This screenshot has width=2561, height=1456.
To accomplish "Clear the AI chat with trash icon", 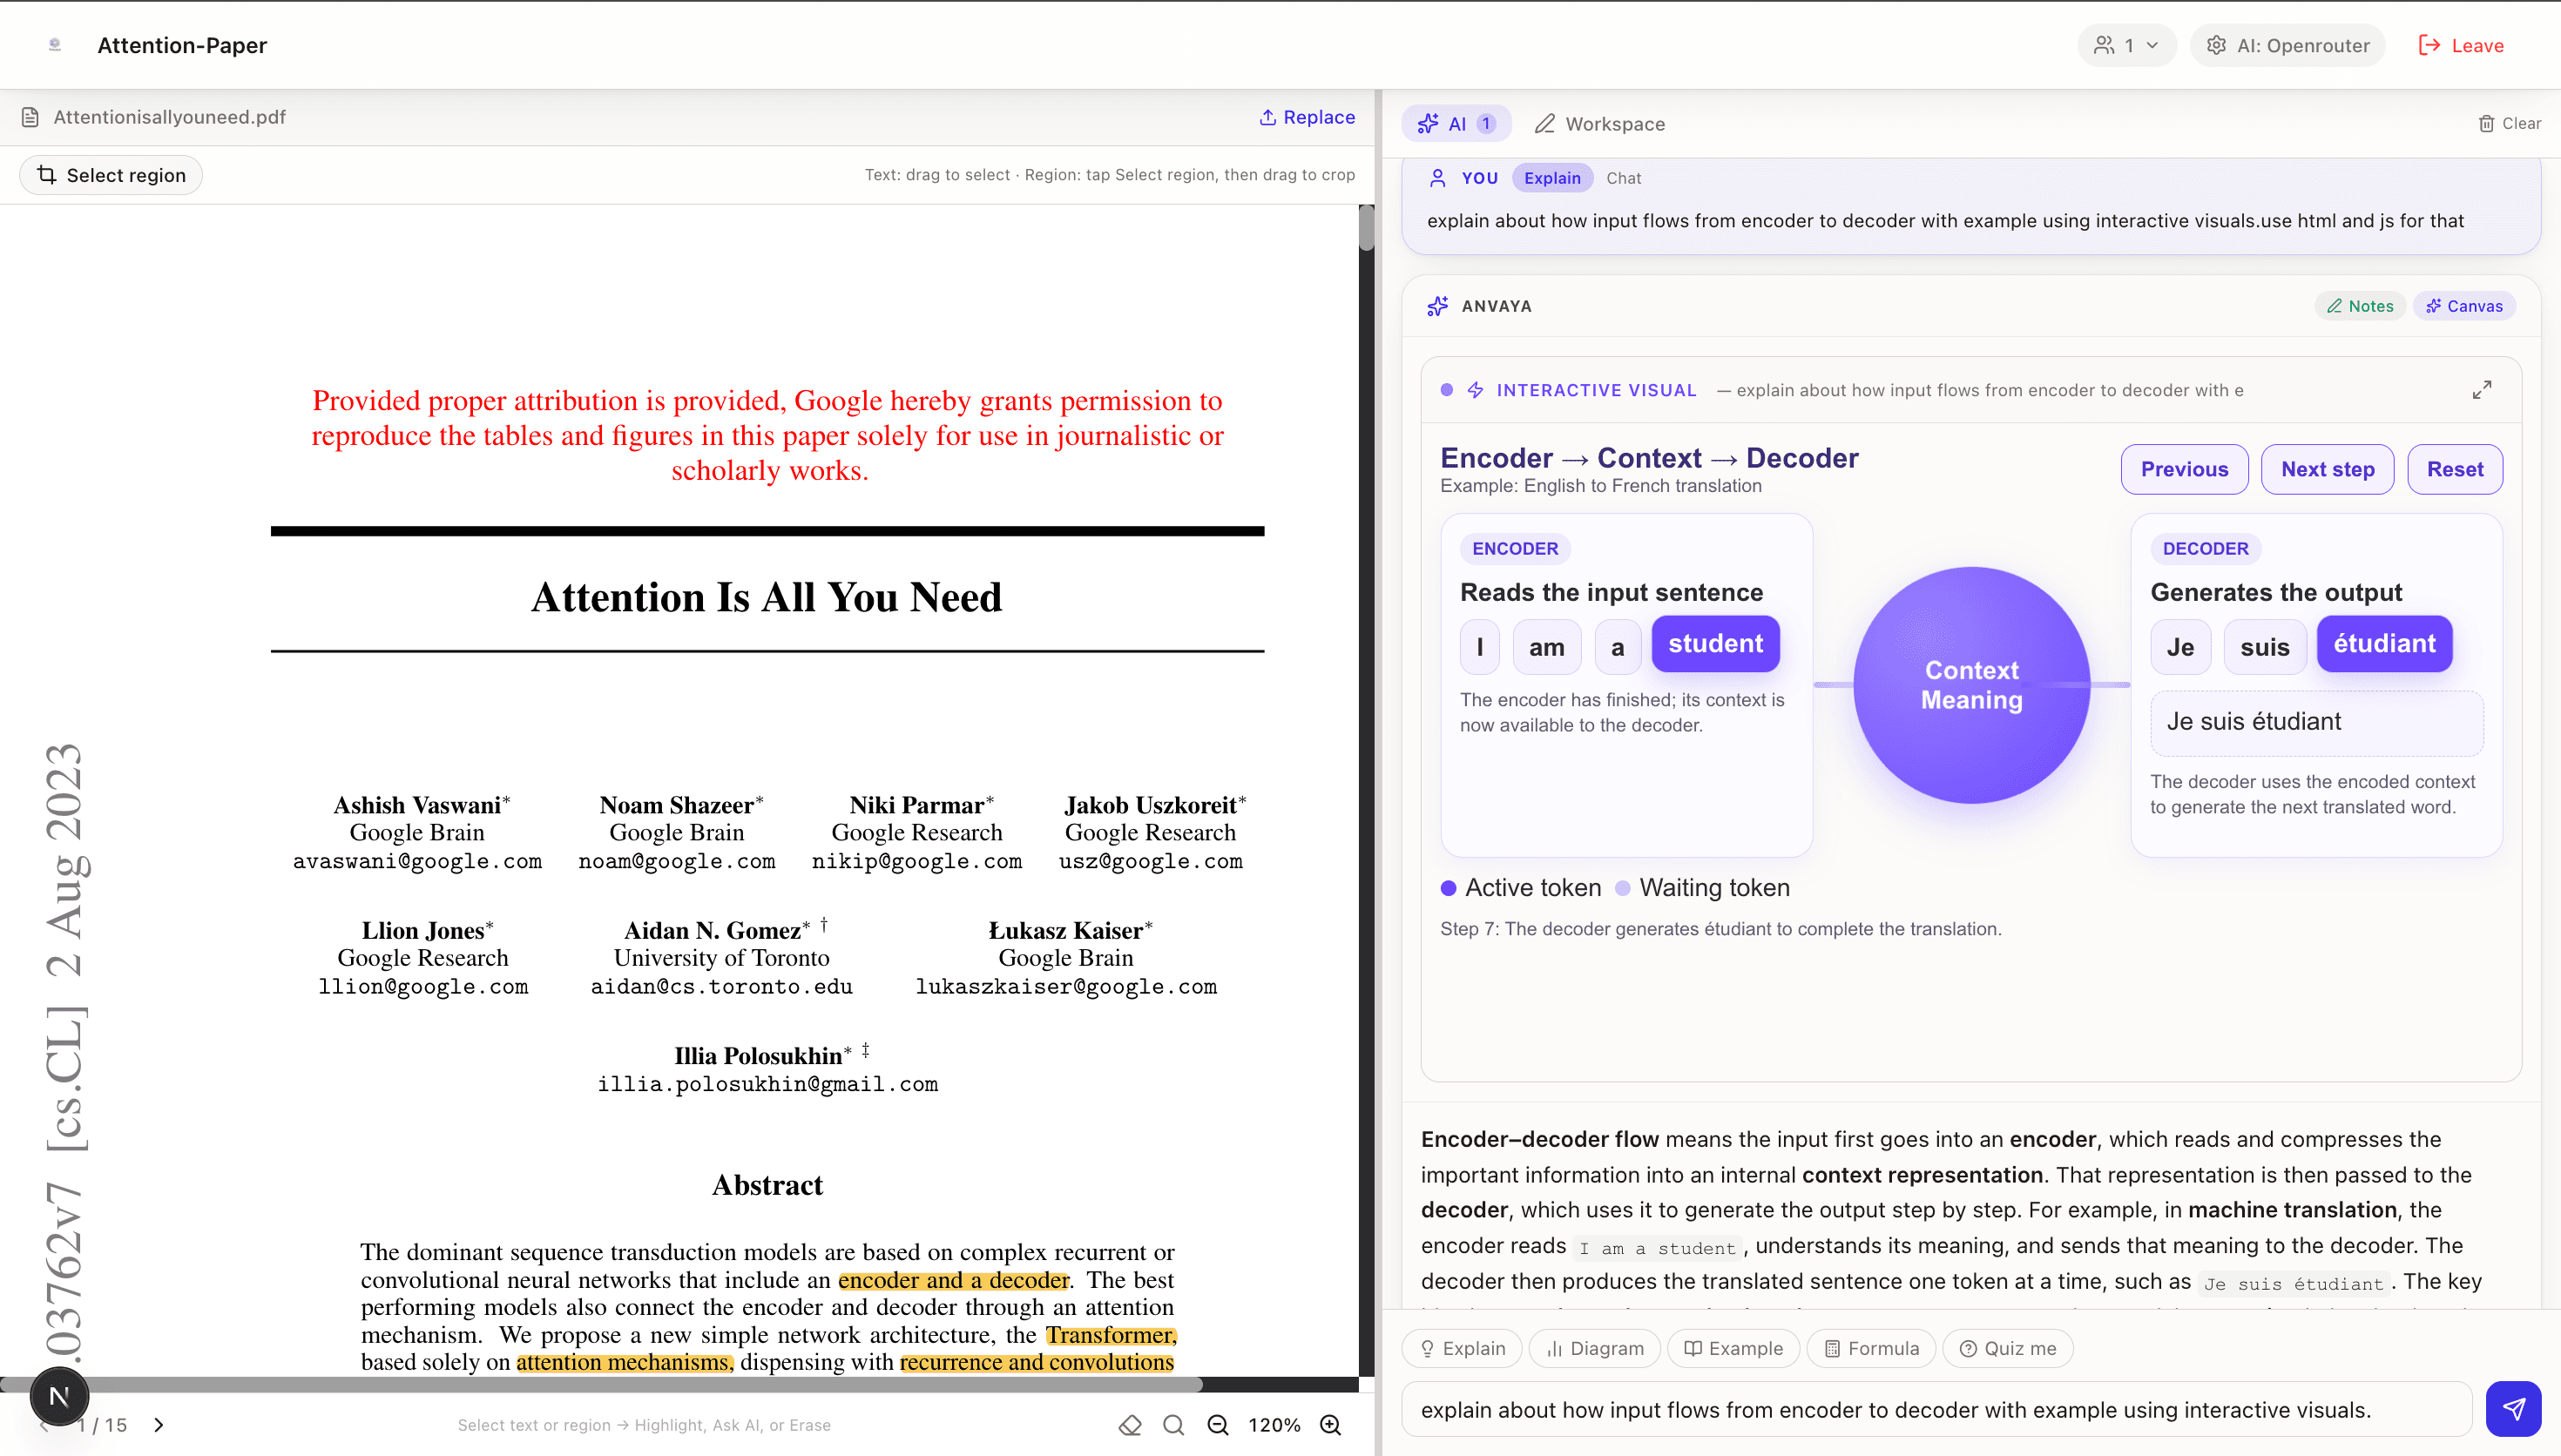I will (x=2509, y=123).
